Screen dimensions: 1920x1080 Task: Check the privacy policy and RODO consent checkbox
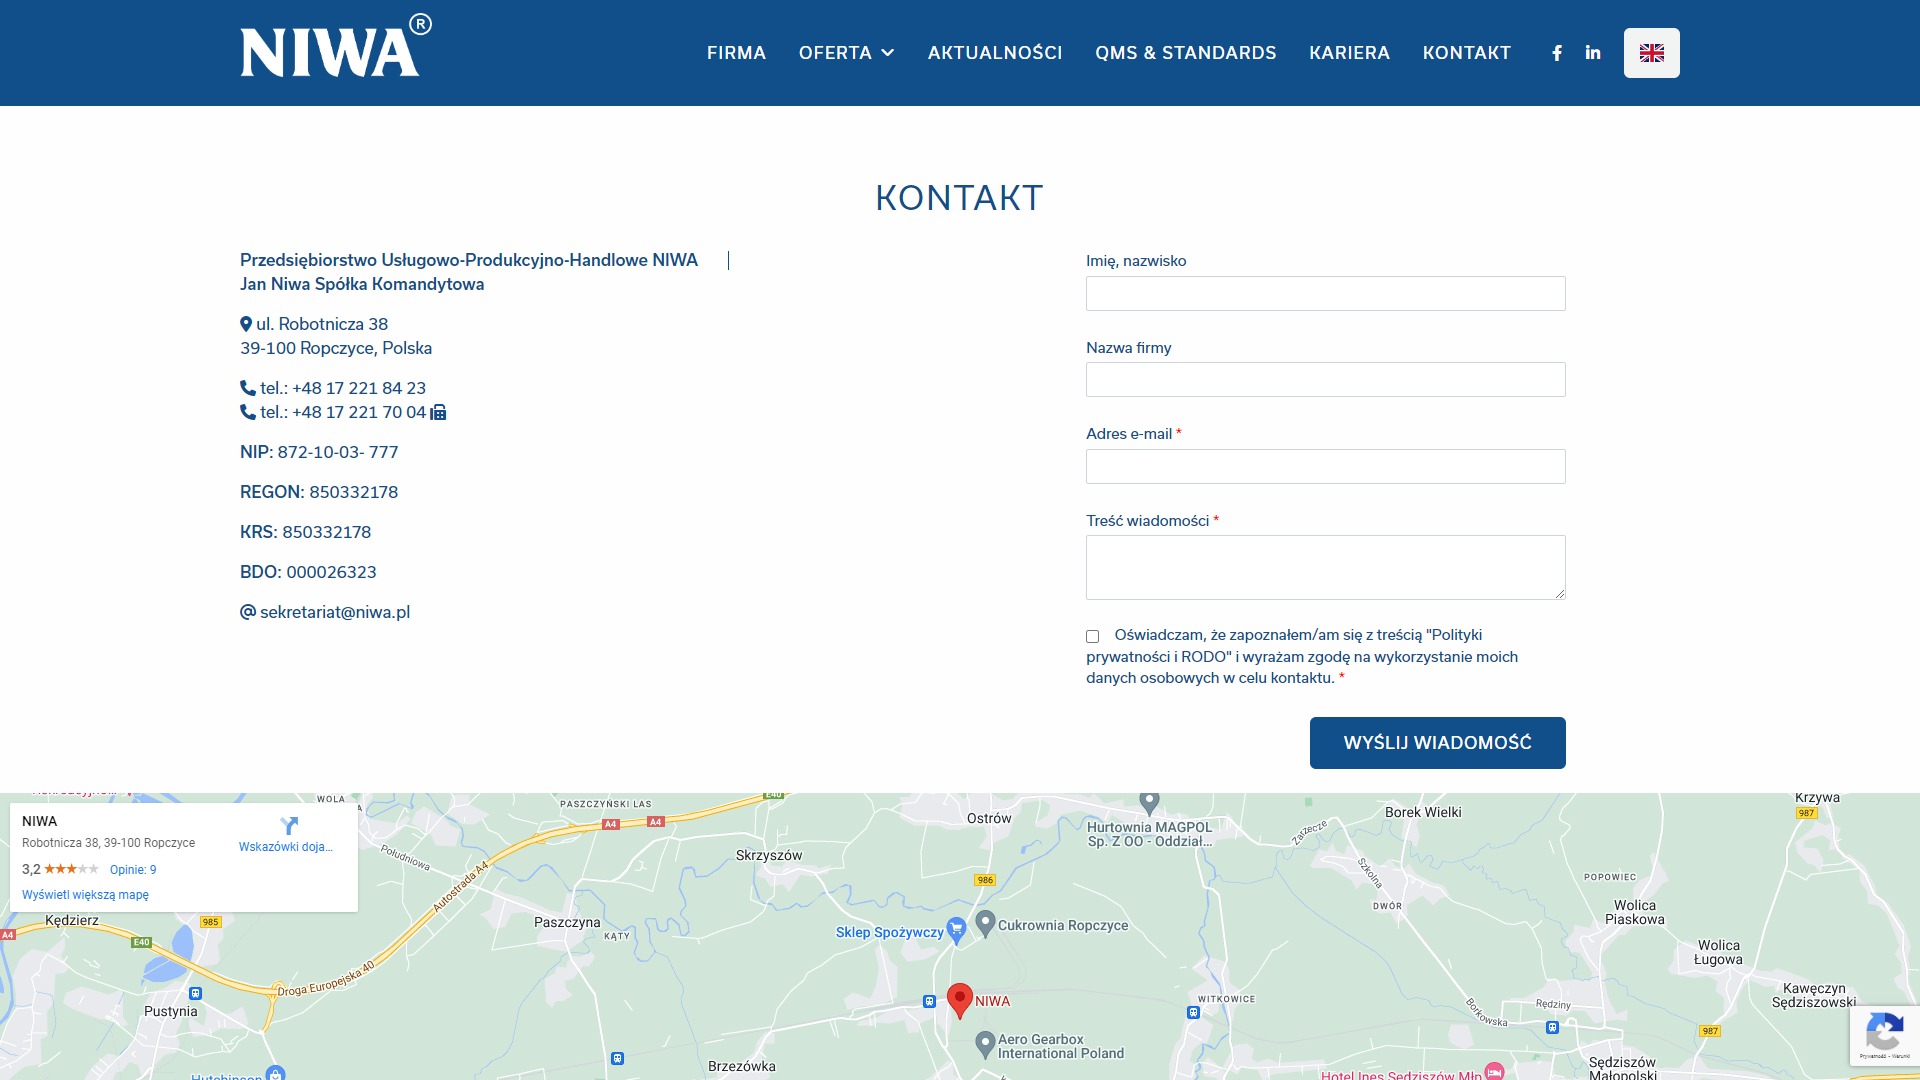(x=1092, y=637)
